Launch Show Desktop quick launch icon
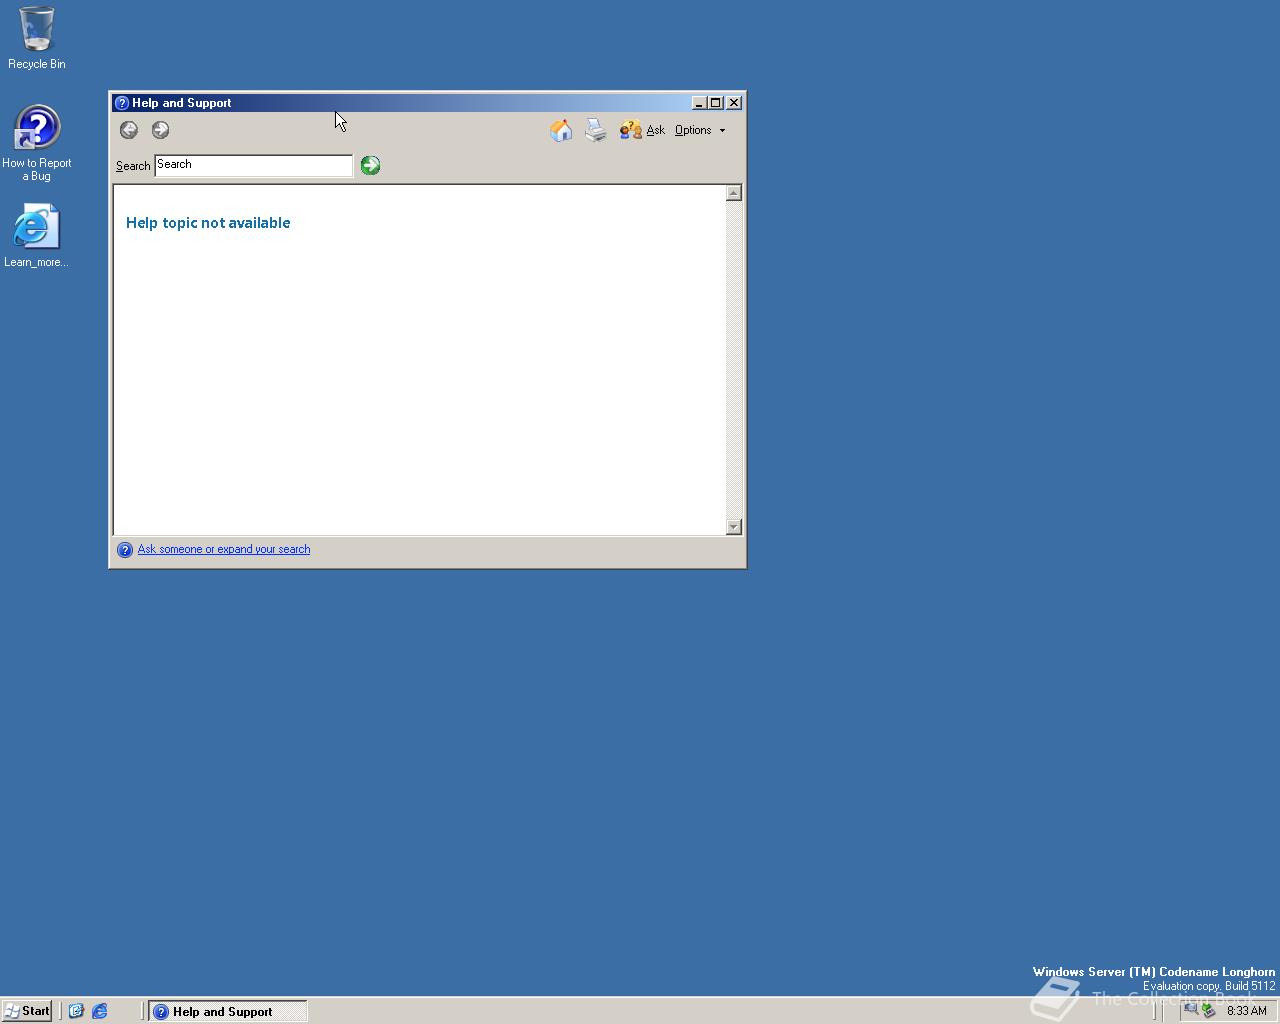1280x1024 pixels. point(76,1011)
